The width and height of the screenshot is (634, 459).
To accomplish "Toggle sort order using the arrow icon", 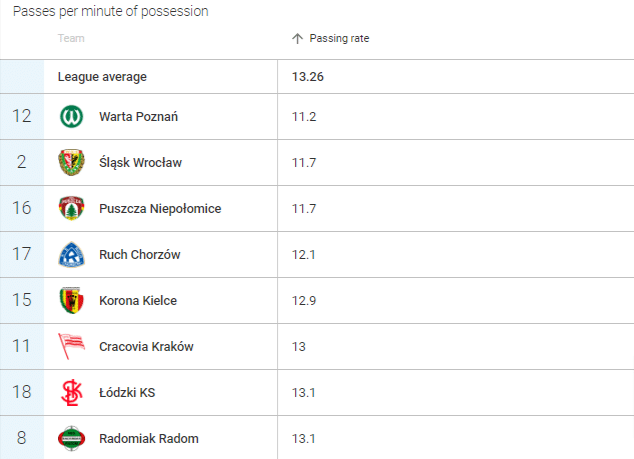I will point(297,38).
